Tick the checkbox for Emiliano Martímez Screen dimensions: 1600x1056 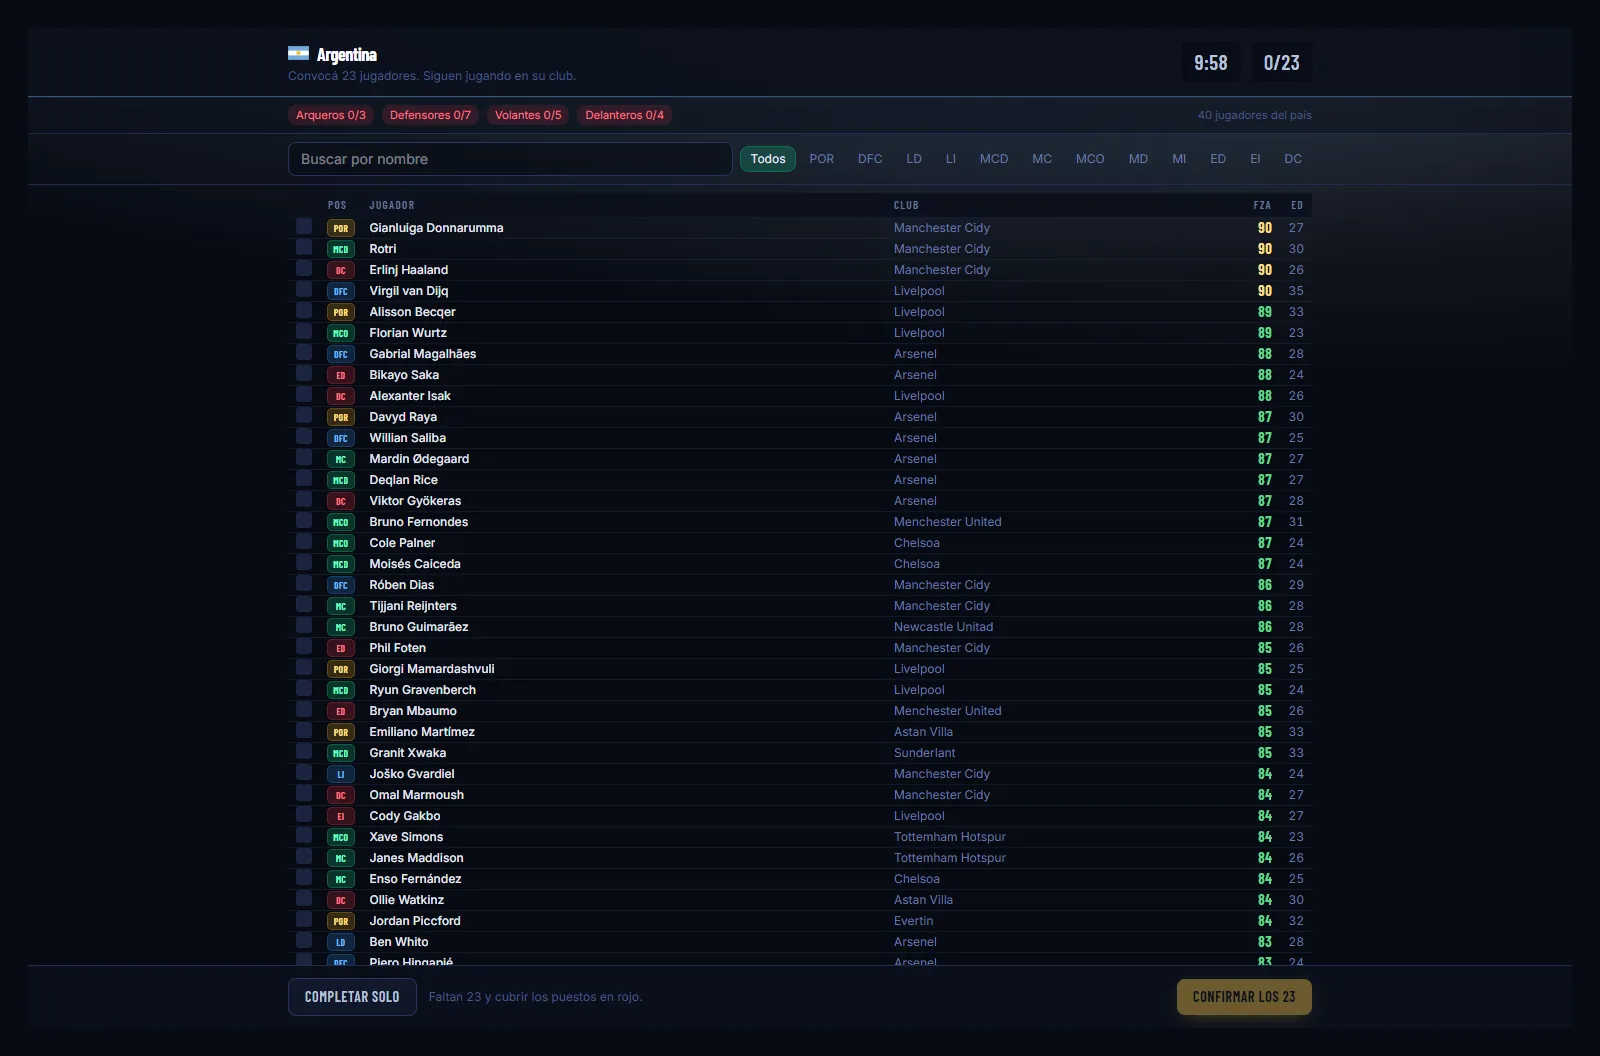[304, 731]
